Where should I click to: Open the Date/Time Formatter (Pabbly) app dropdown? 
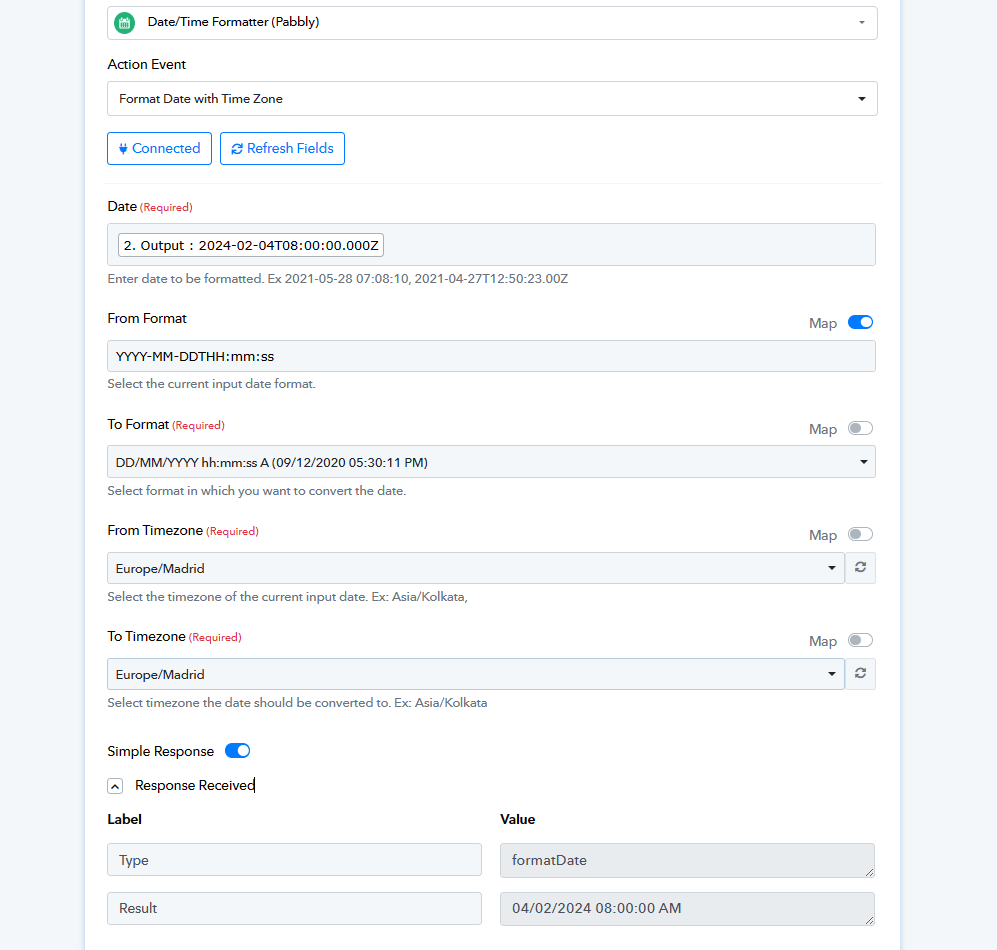pyautogui.click(x=492, y=23)
